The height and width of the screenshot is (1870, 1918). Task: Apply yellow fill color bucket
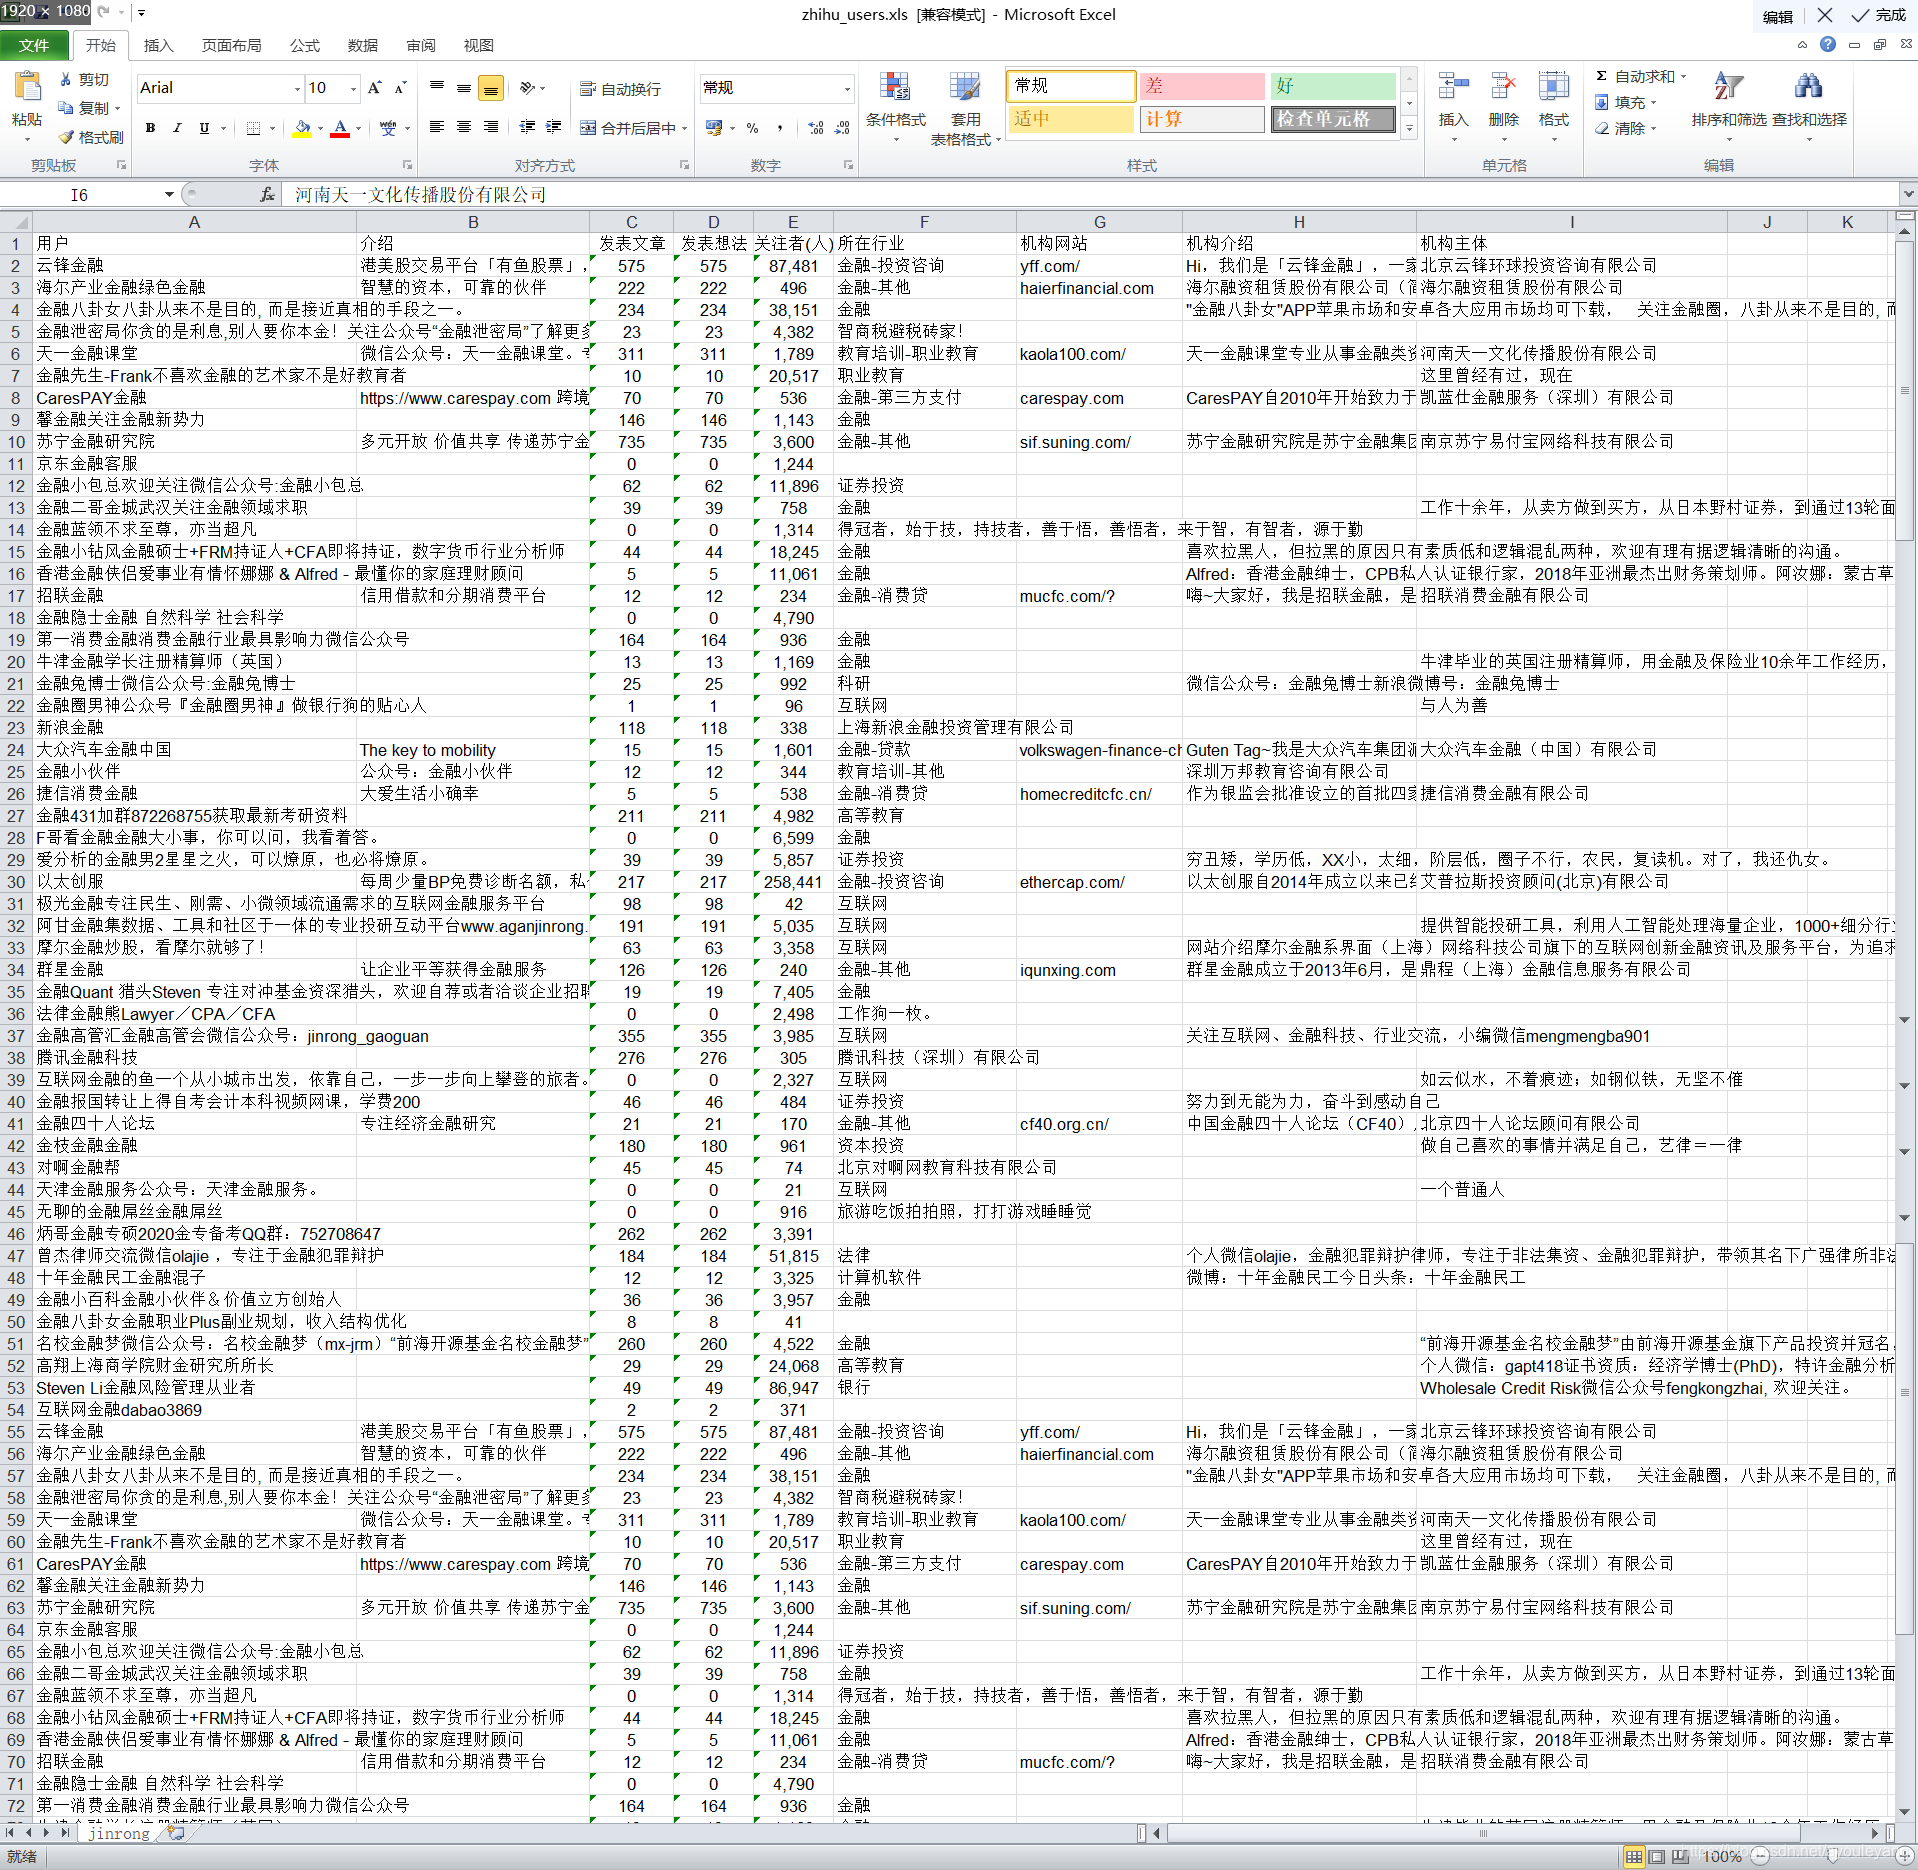point(302,128)
